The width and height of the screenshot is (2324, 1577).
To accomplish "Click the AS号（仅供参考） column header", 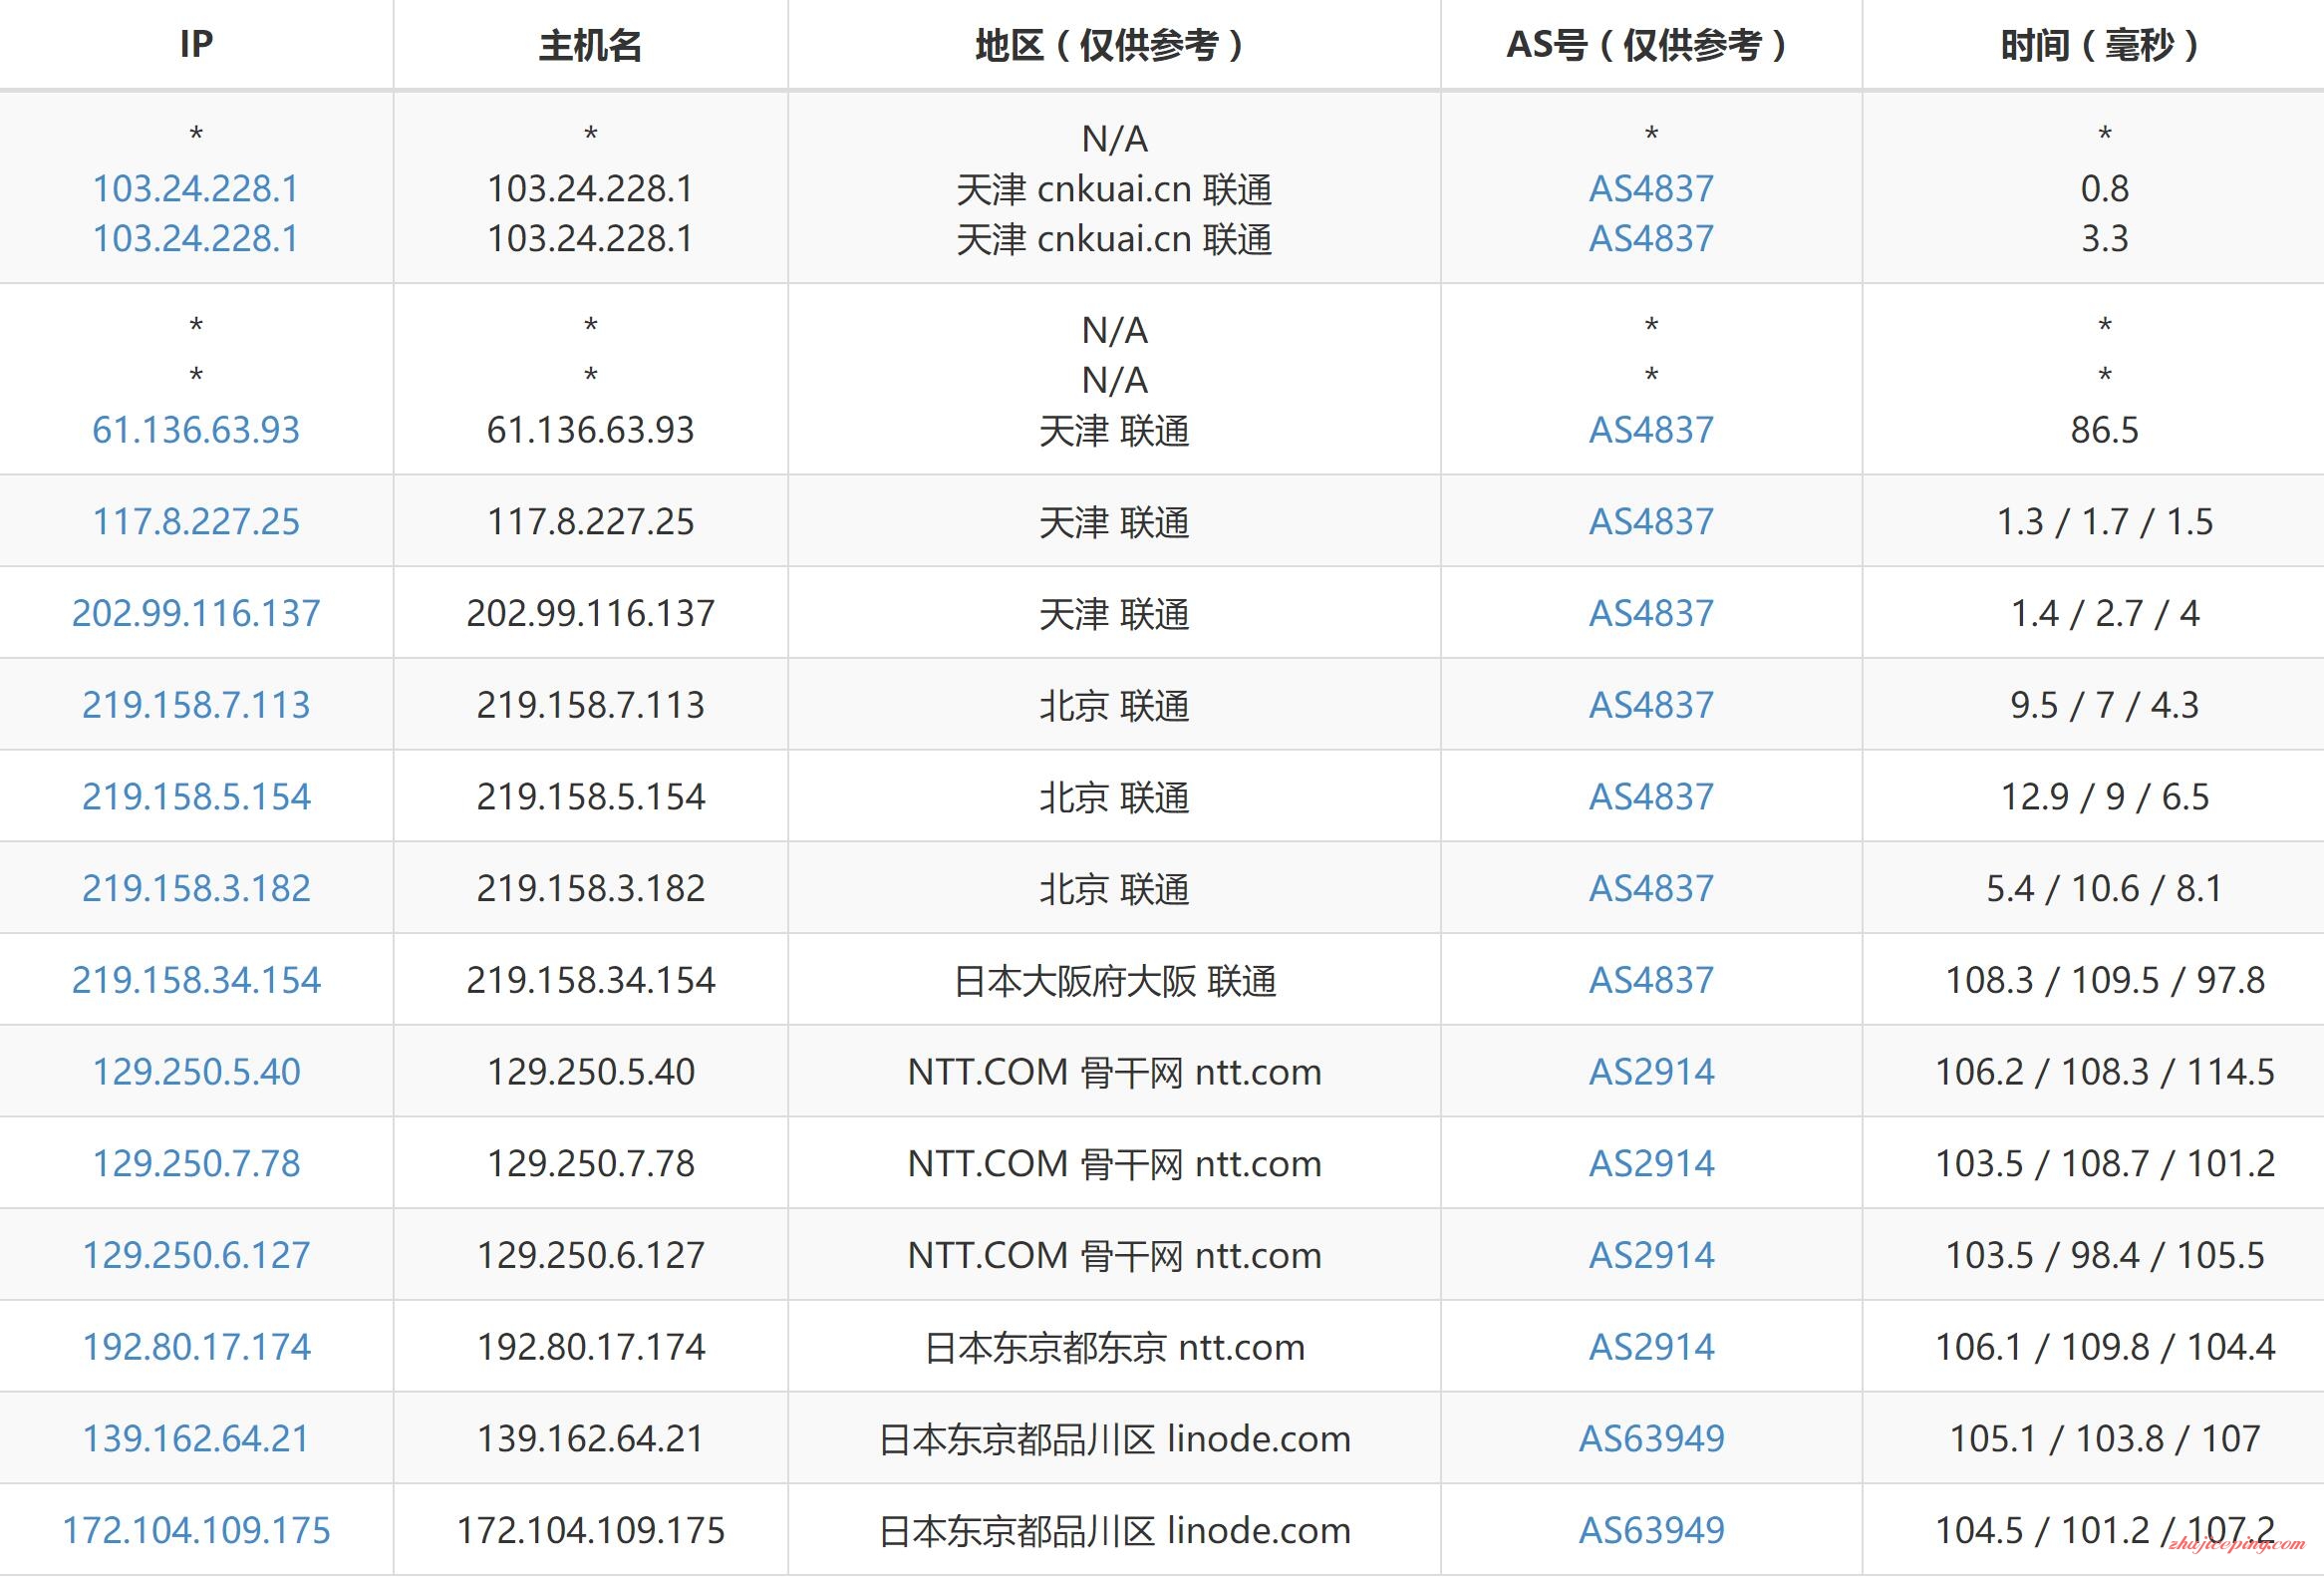I will click(x=1651, y=45).
